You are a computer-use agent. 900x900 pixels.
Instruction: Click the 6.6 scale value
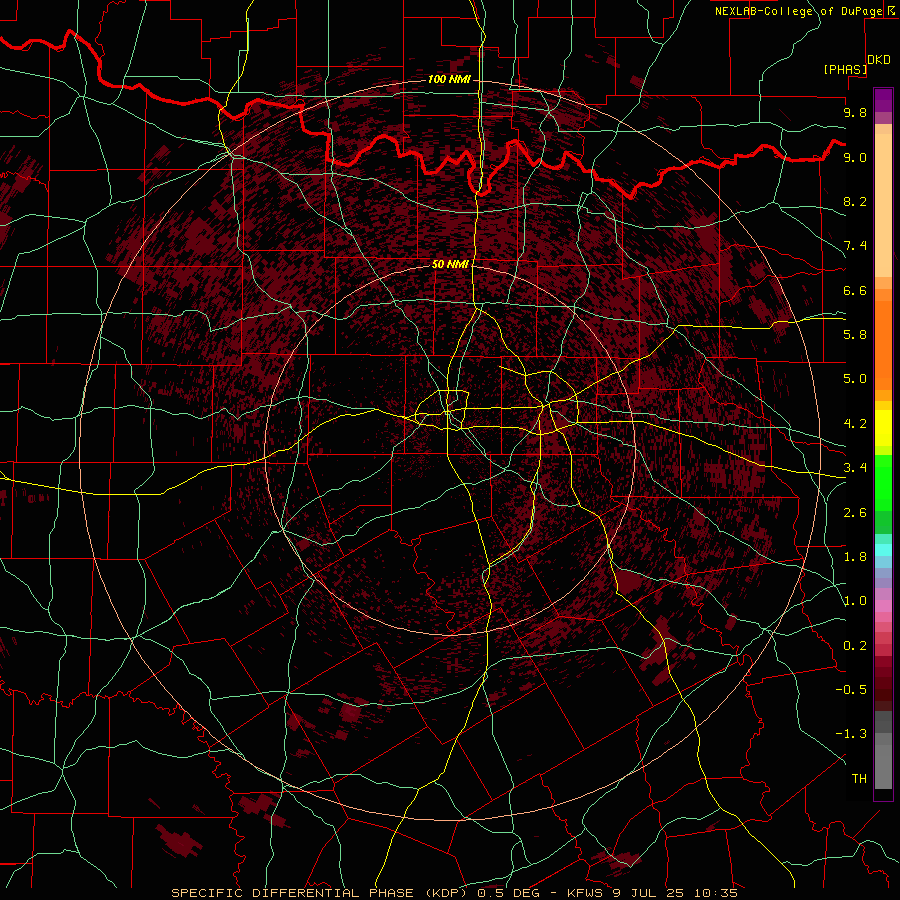click(x=855, y=290)
